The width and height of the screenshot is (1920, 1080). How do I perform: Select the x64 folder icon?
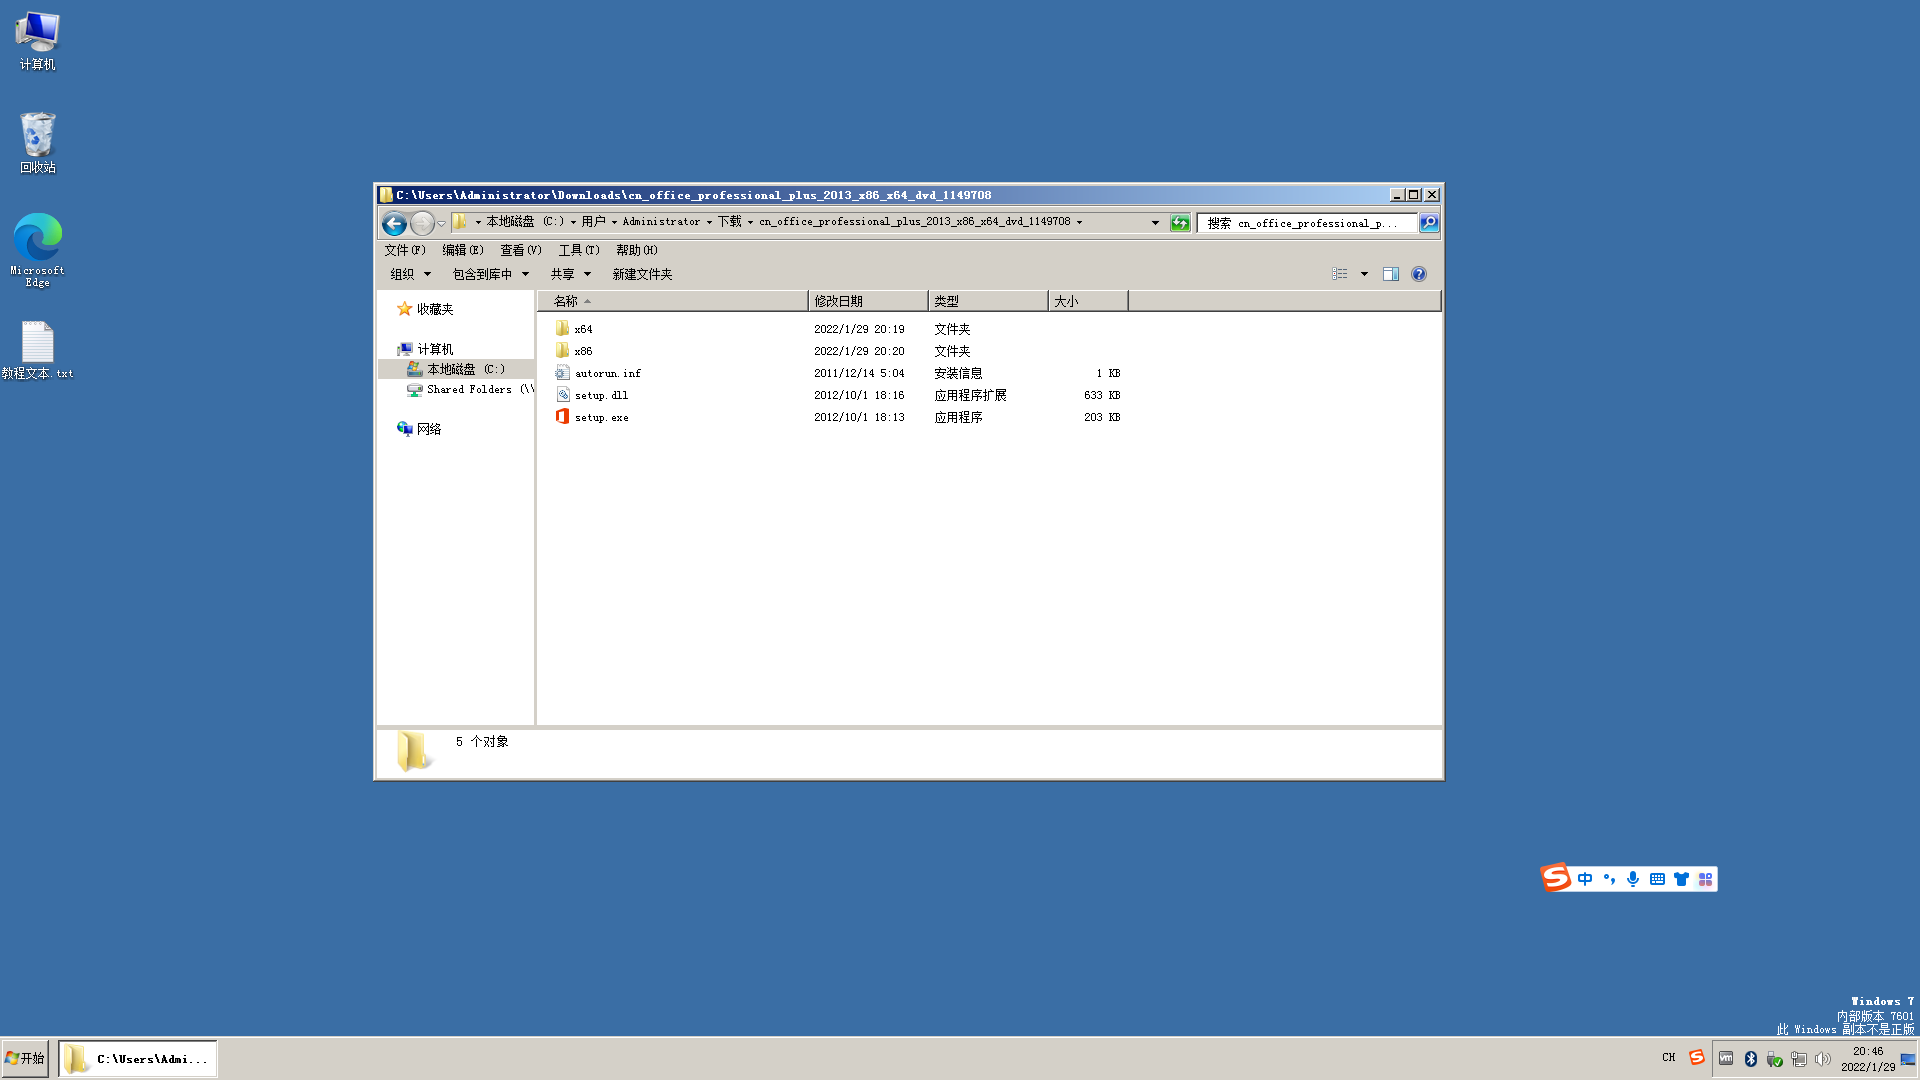[562, 329]
